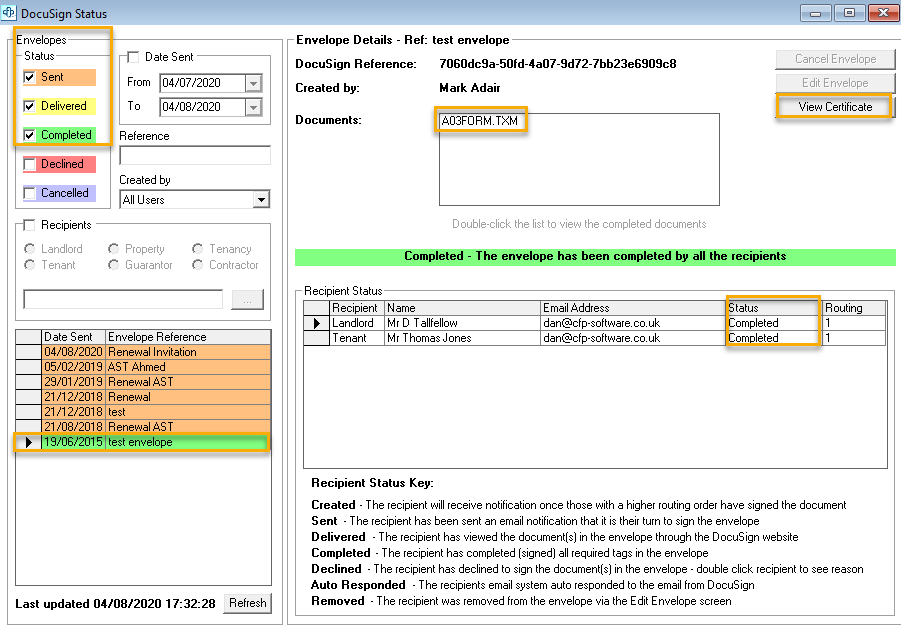Click the ellipsis browse button beside recipient field

coord(248,299)
